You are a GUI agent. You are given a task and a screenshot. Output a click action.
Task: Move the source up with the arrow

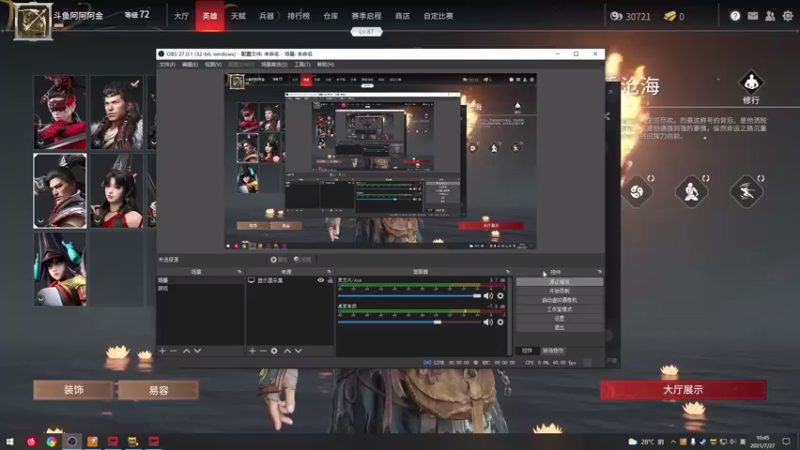click(x=287, y=351)
